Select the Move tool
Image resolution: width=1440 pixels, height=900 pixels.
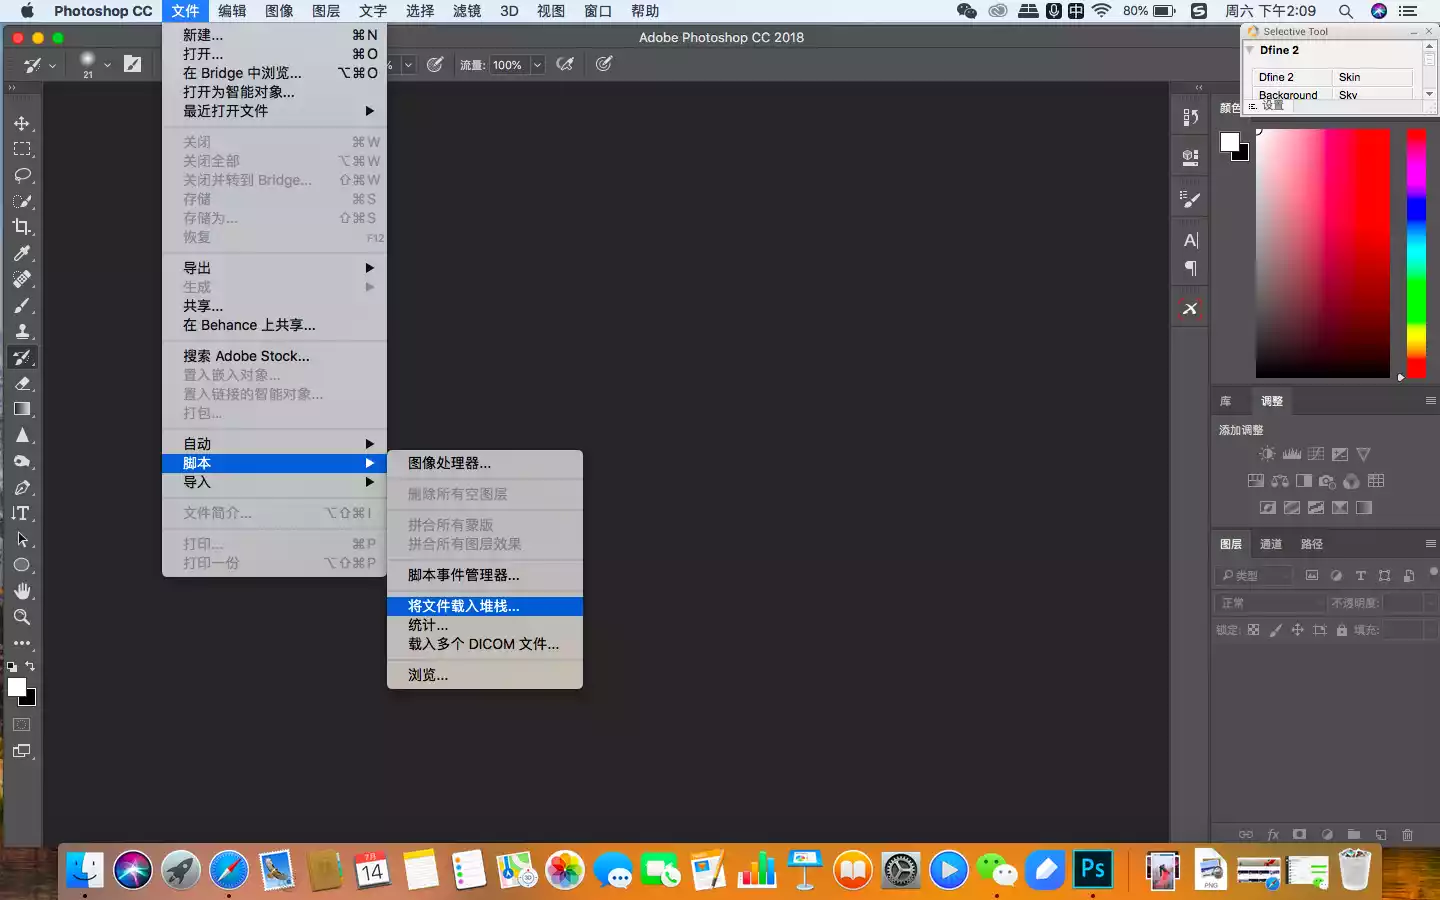point(22,123)
